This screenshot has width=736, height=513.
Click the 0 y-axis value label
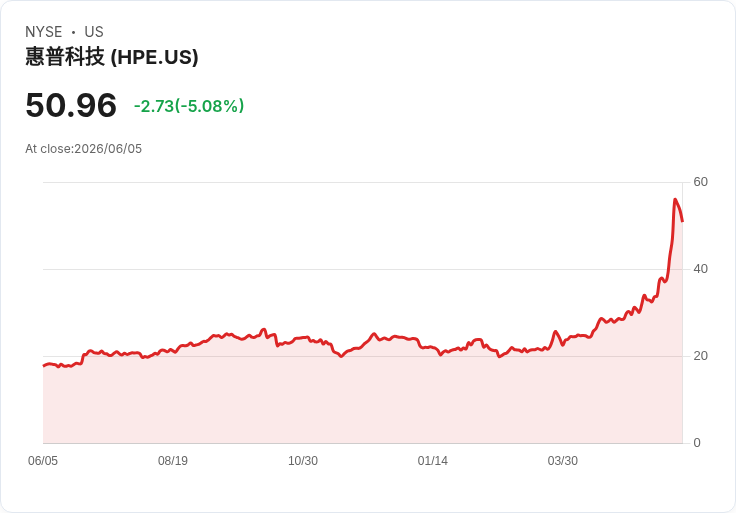697,443
